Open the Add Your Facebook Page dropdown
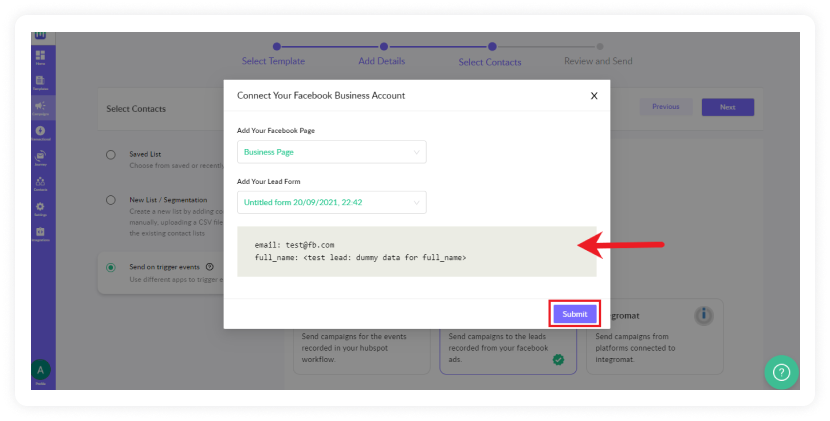 coord(331,152)
